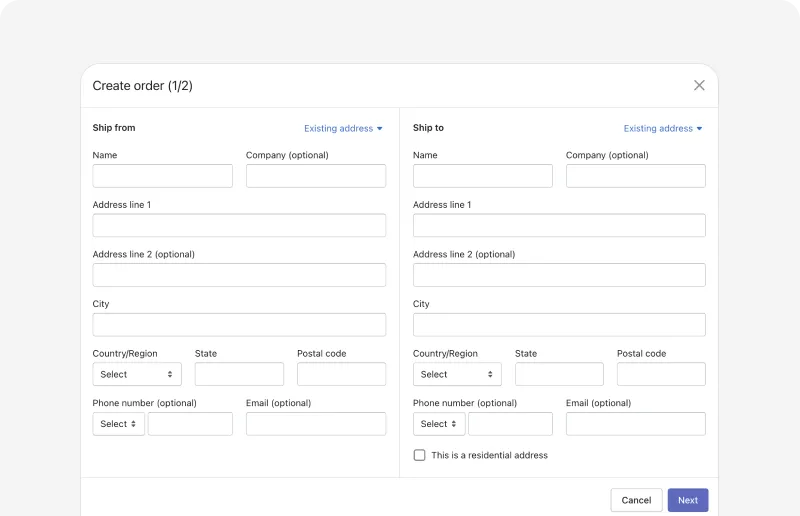Click the Ship to Email field

tap(636, 424)
